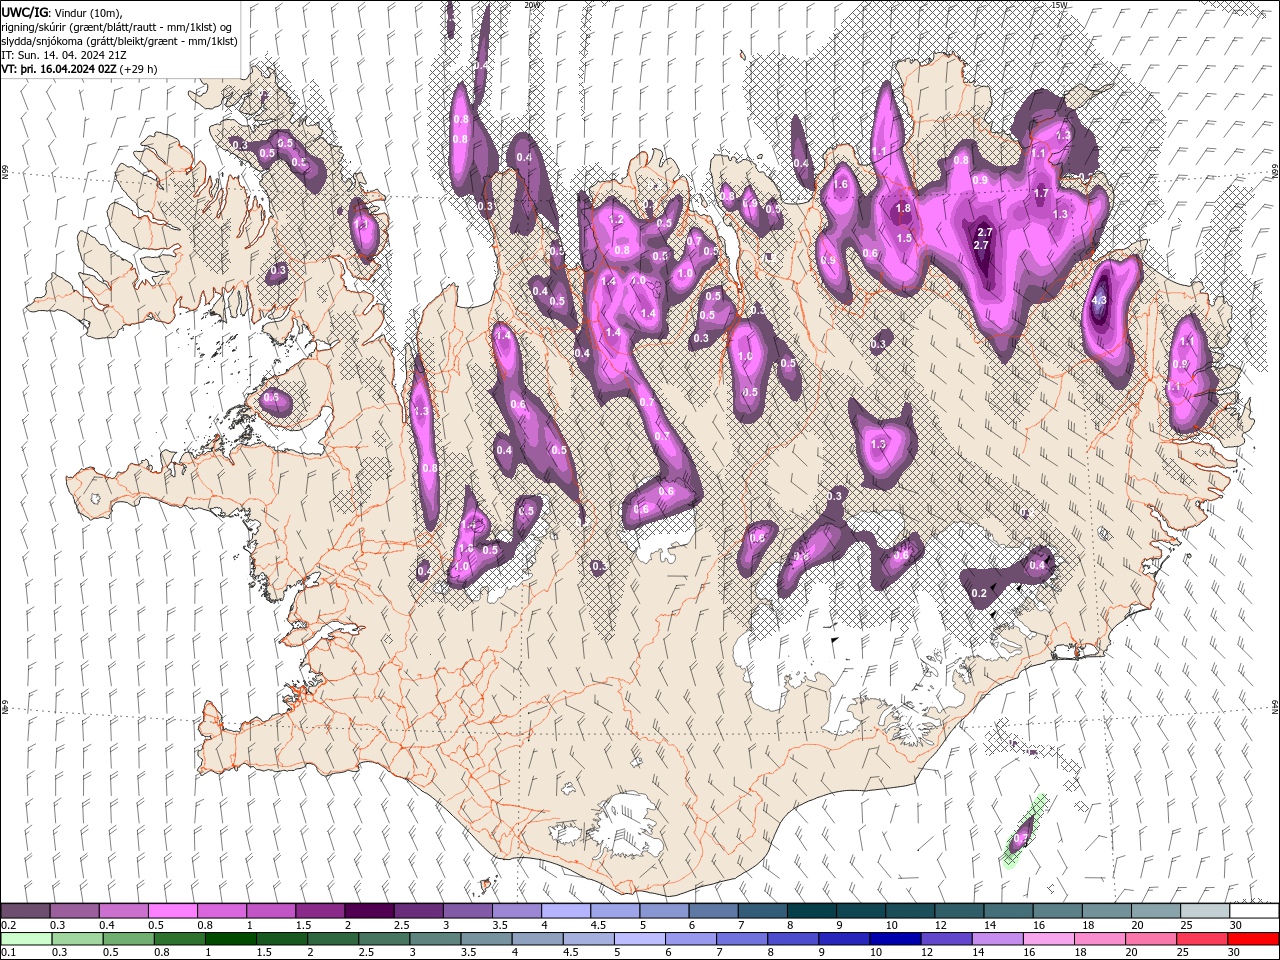Pick the bright pink snow swatch between 0.5 and 0.8
The height and width of the screenshot is (960, 1280).
pos(172,911)
